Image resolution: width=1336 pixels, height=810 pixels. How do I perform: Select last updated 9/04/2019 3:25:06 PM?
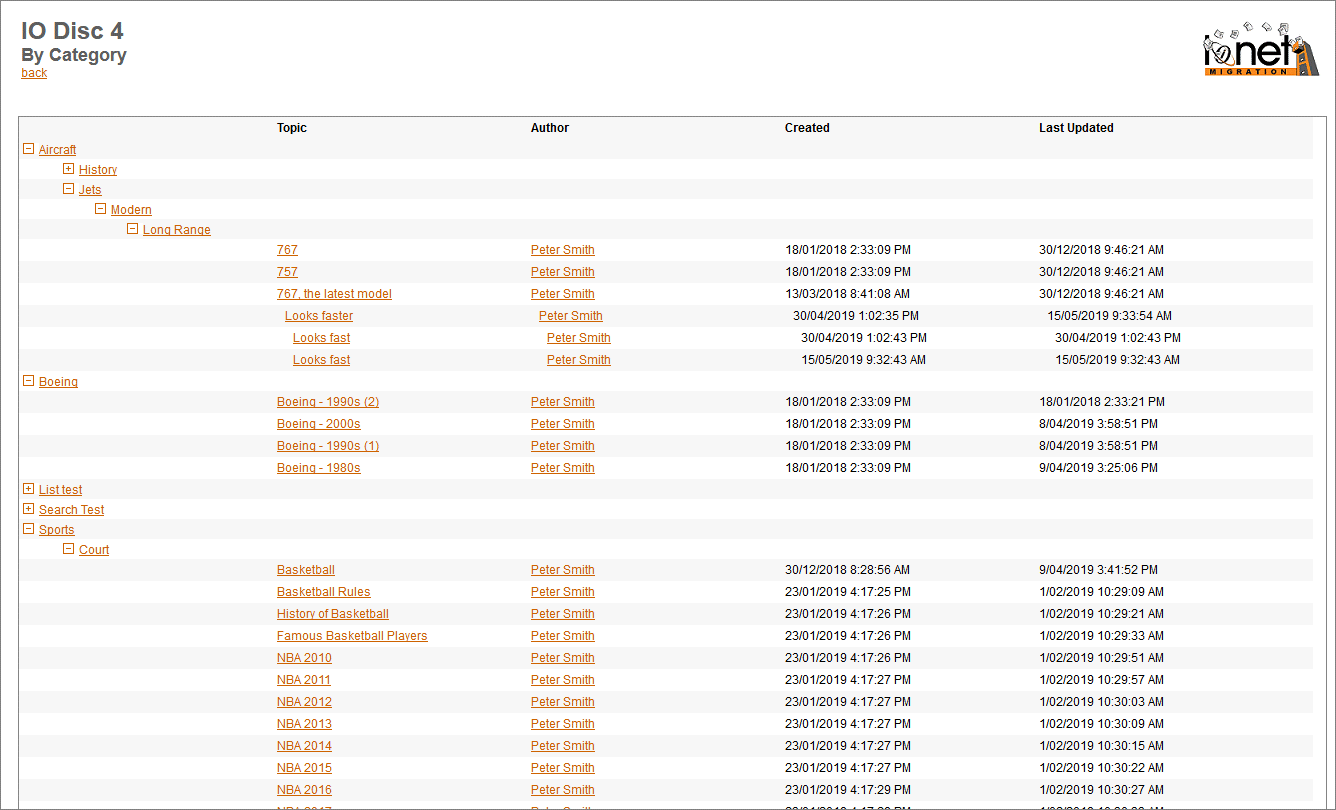coord(1099,468)
